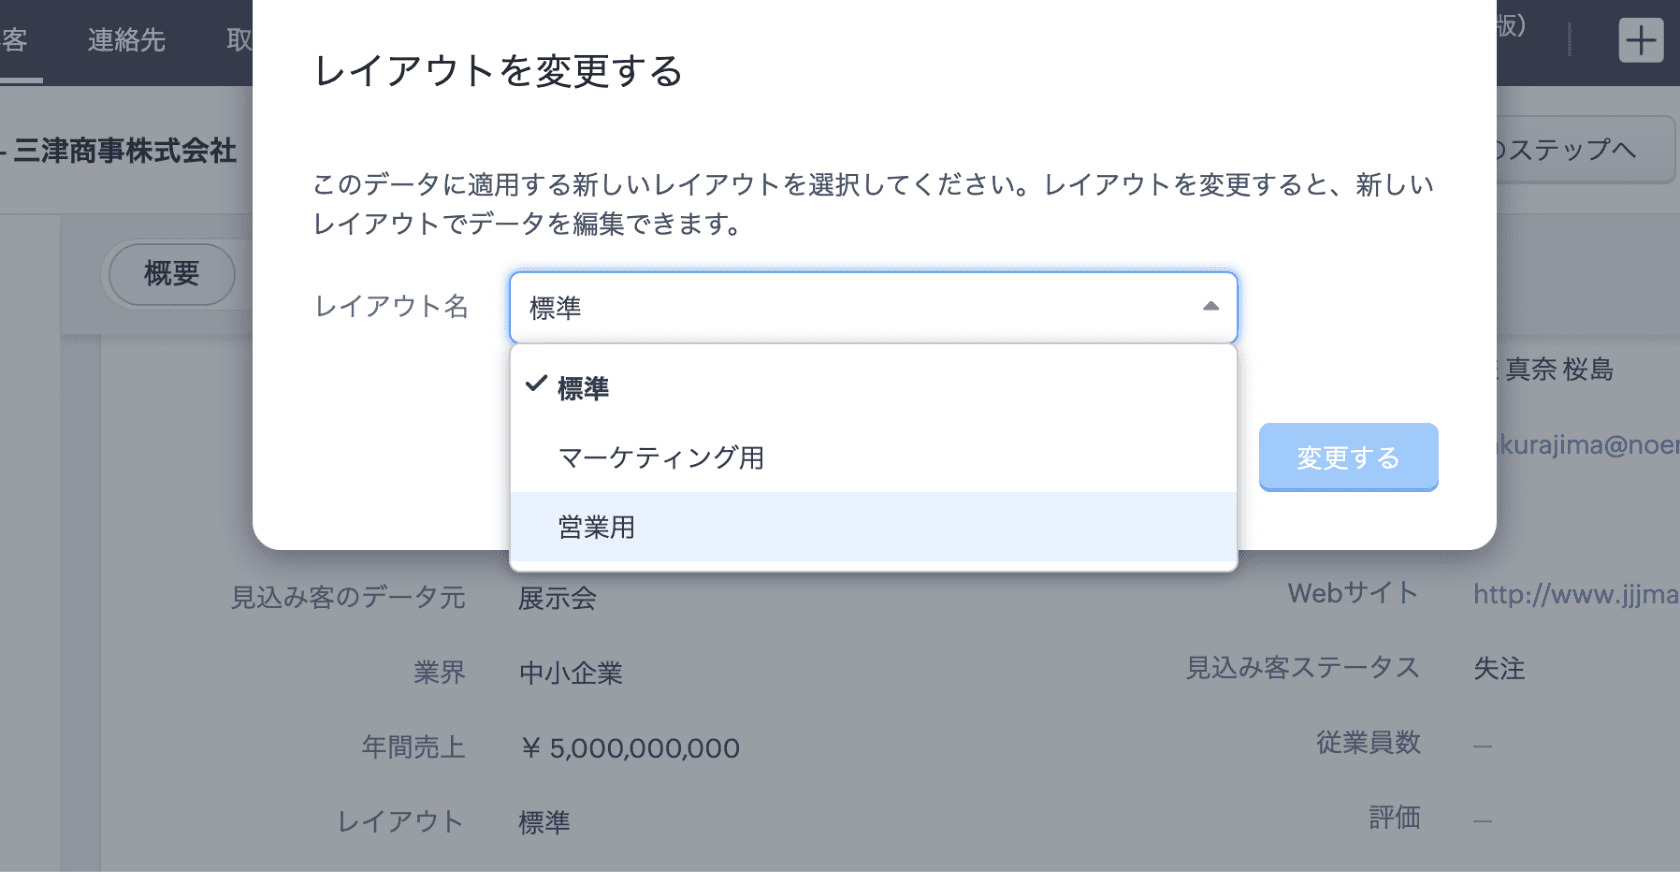Click the caret arrow in layout combo box
This screenshot has width=1680, height=872.
point(1211,307)
